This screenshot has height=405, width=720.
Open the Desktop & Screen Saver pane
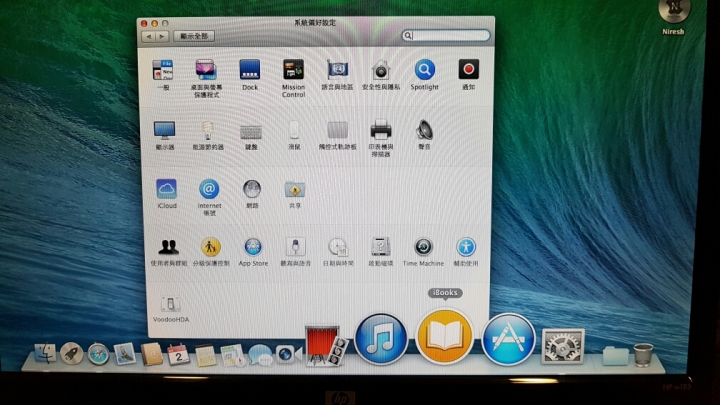click(x=206, y=70)
